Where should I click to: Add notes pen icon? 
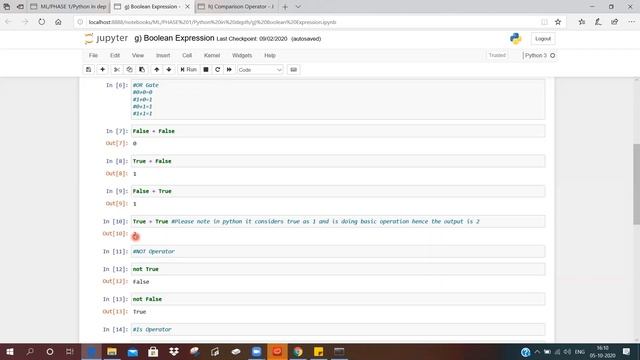click(598, 22)
